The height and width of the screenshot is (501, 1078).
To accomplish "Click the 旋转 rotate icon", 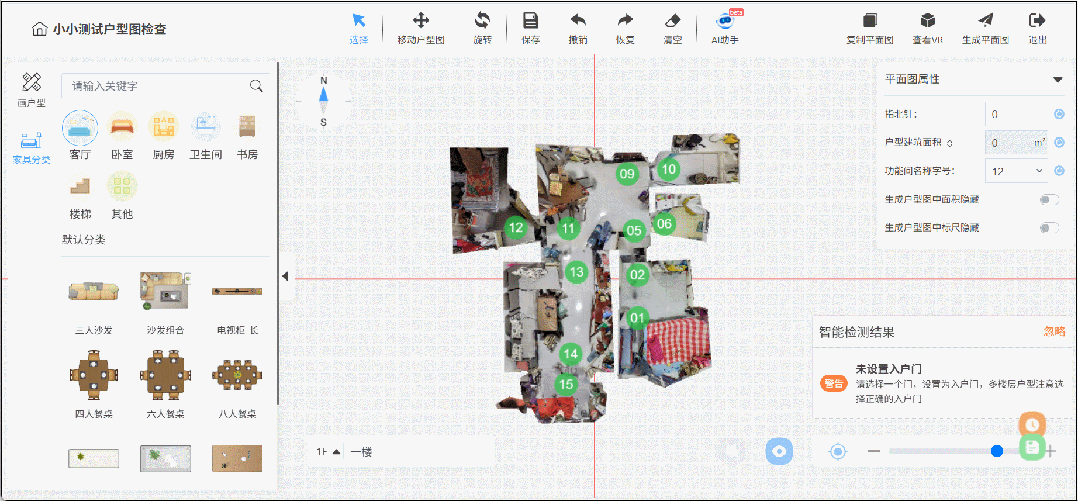I will click(482, 21).
